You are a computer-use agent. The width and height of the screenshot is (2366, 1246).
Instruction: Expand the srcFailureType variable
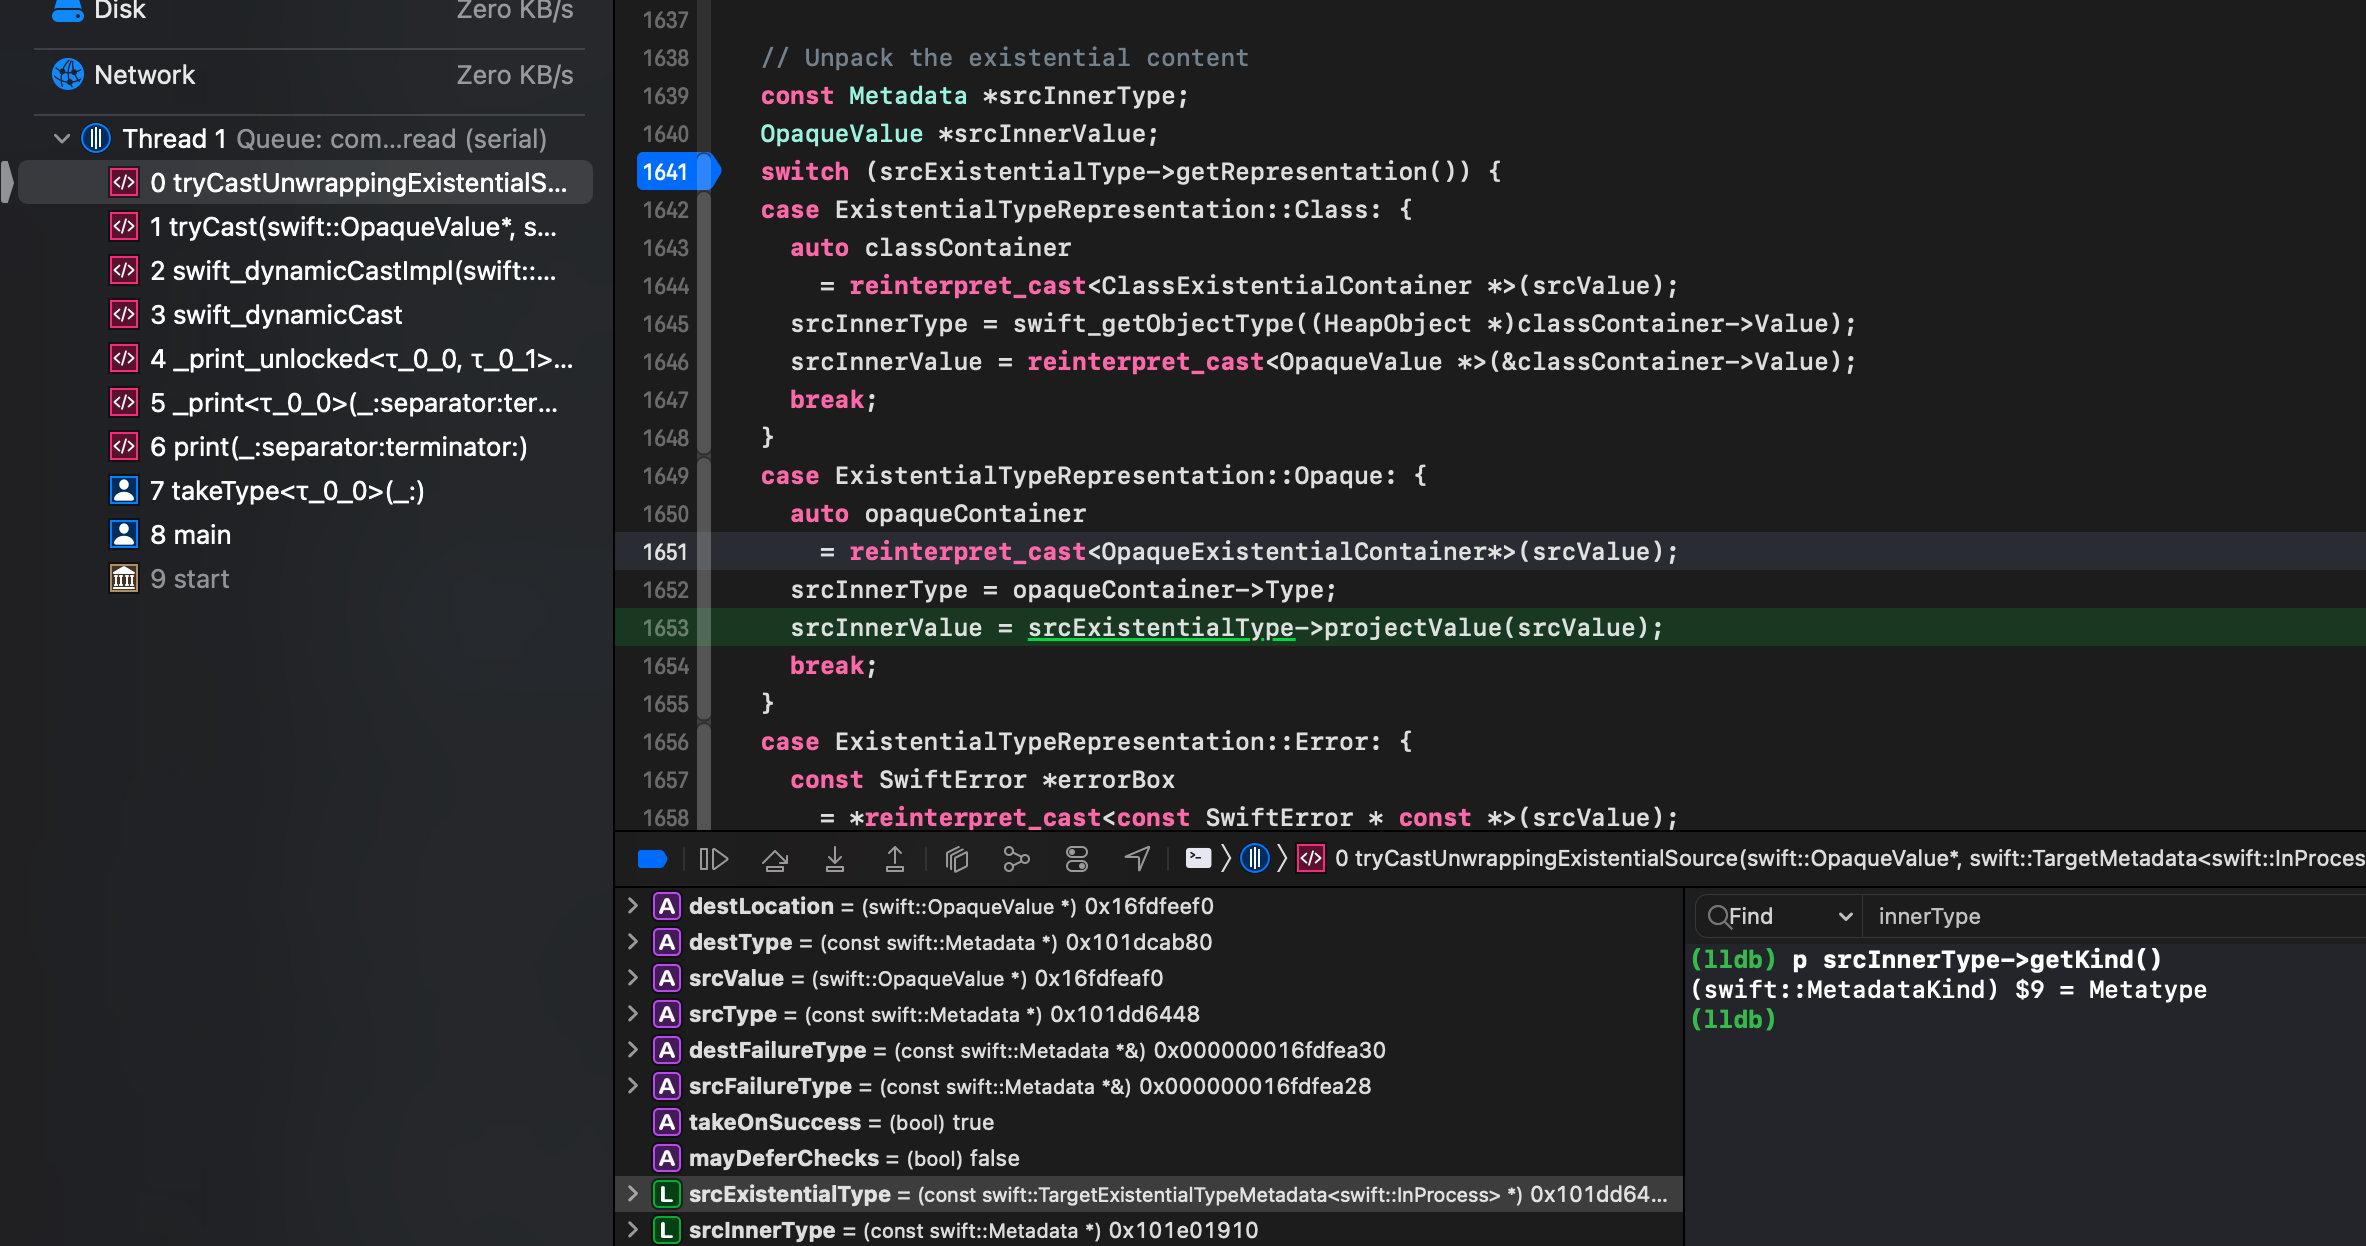point(632,1086)
